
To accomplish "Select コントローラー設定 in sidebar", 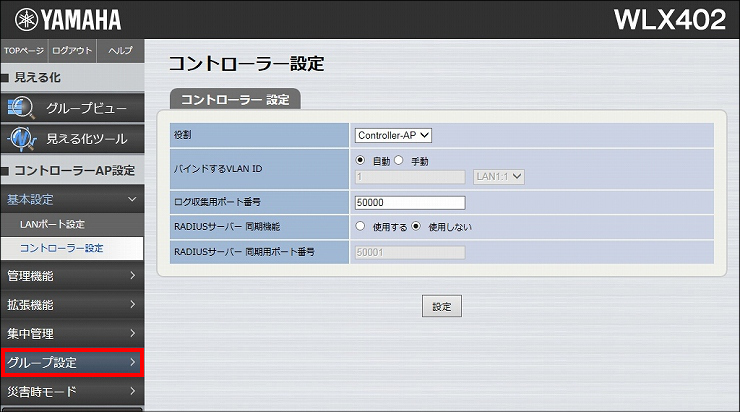I will click(73, 248).
